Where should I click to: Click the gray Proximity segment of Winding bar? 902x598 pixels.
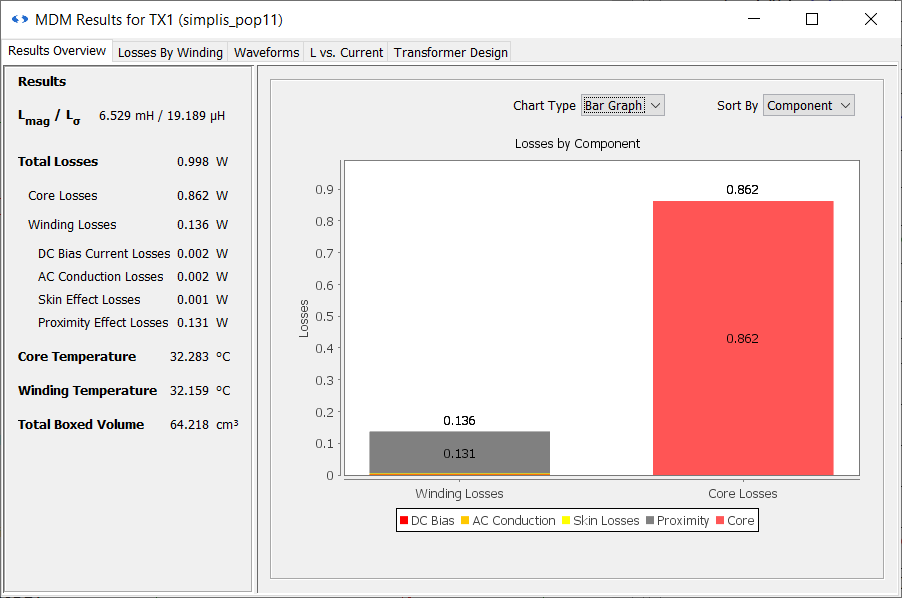point(459,452)
